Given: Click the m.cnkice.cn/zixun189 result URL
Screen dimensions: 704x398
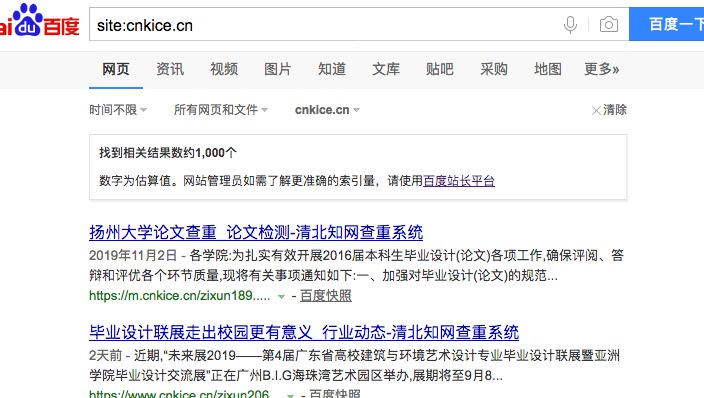Looking at the screenshot, I should [180, 296].
